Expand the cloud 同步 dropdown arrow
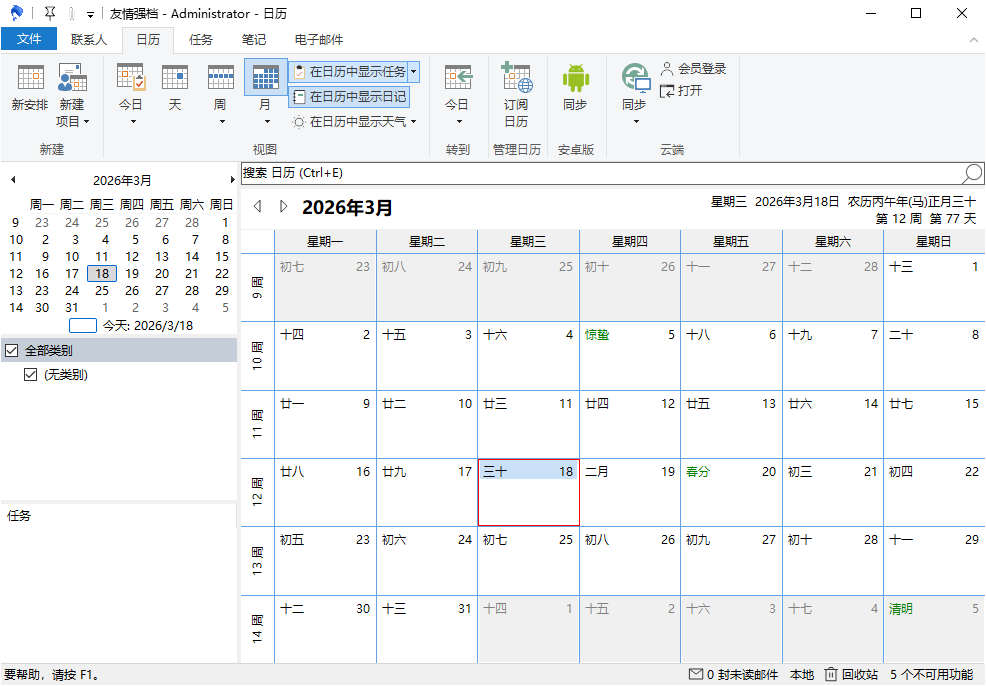986x686 pixels. [x=636, y=122]
